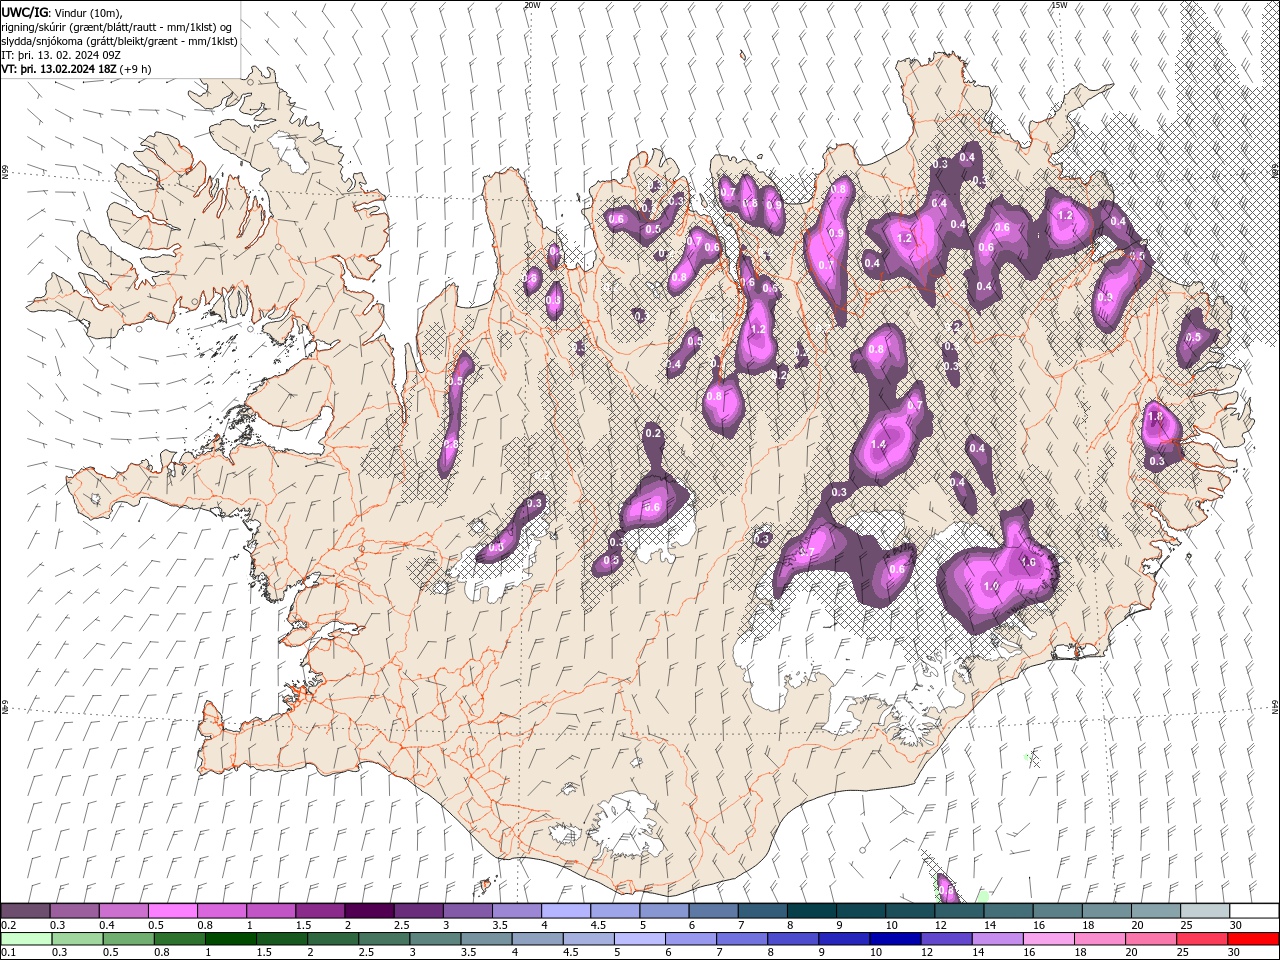Click the '15W' longitude label

point(1059,5)
